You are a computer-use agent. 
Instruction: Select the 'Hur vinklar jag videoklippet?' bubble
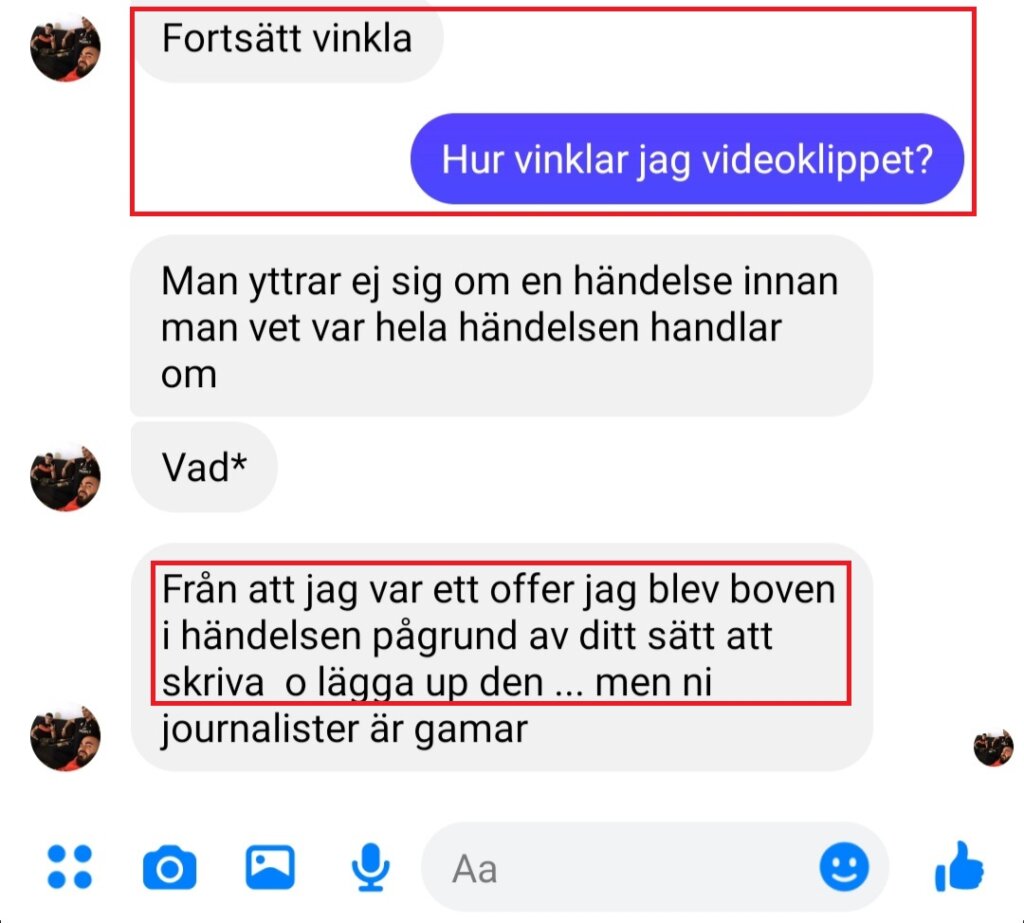[687, 159]
